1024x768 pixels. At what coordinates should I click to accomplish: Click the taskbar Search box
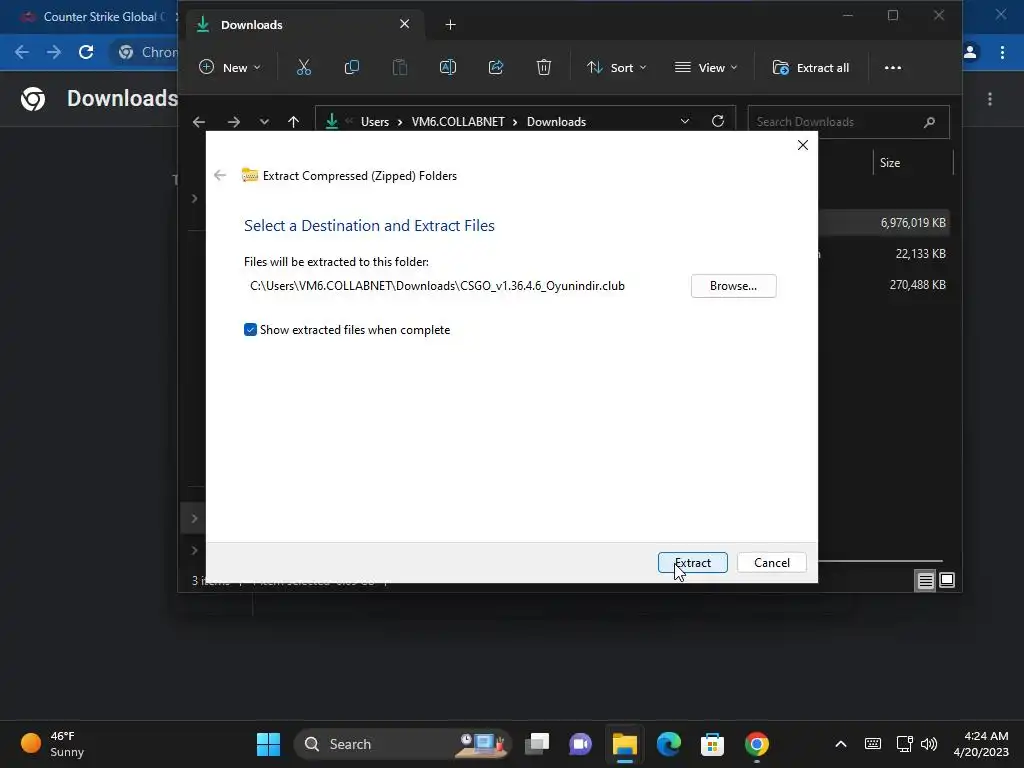402,744
